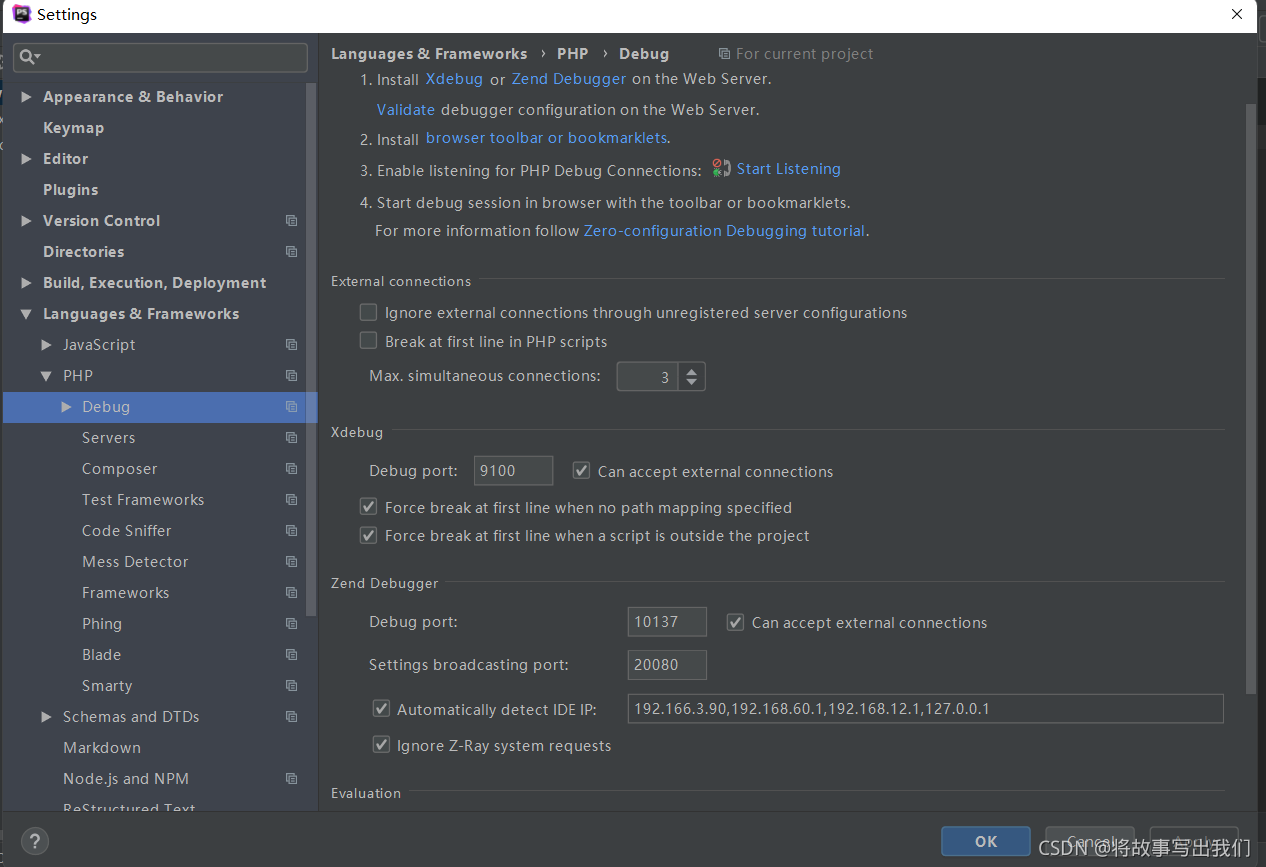Screen dimensions: 1266x867
Task: Uncheck Ignore Z-Ray system requests
Action: [x=381, y=745]
